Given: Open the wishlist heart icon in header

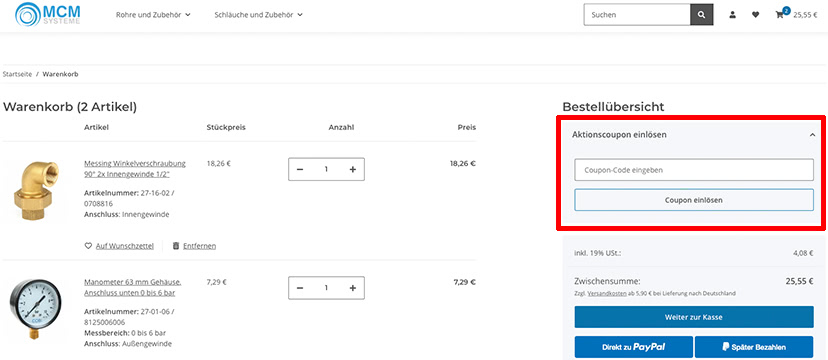Looking at the screenshot, I should tap(755, 15).
